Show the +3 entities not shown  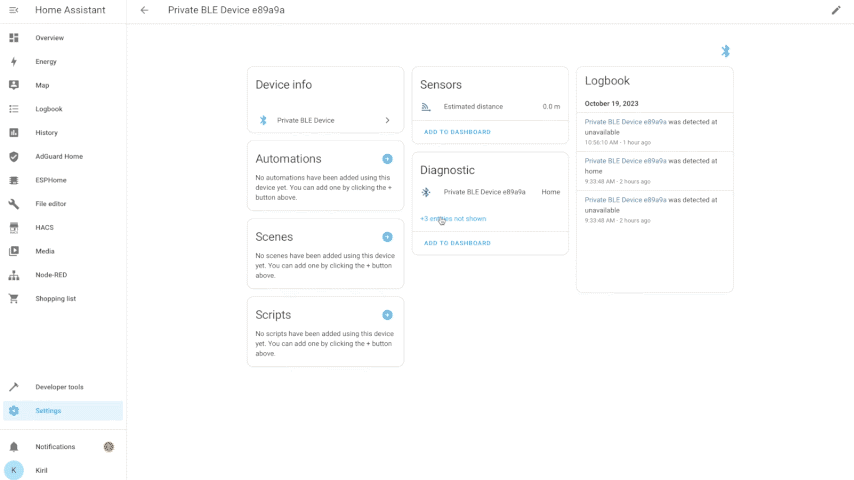pyautogui.click(x=453, y=218)
